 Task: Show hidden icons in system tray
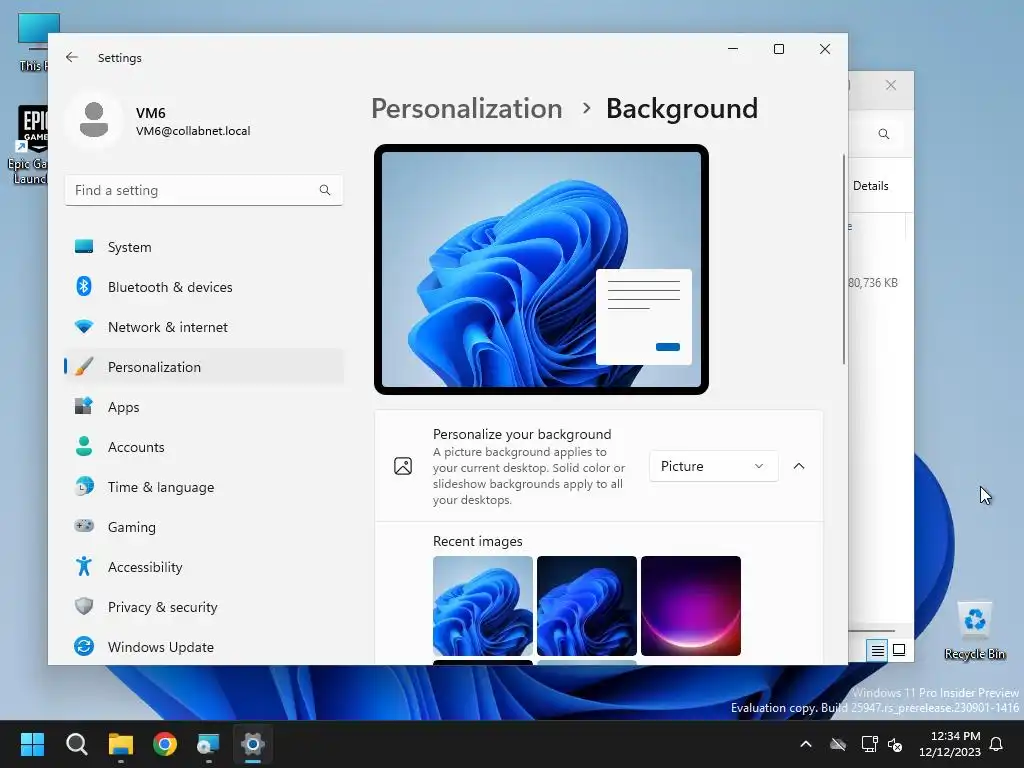pyautogui.click(x=806, y=744)
